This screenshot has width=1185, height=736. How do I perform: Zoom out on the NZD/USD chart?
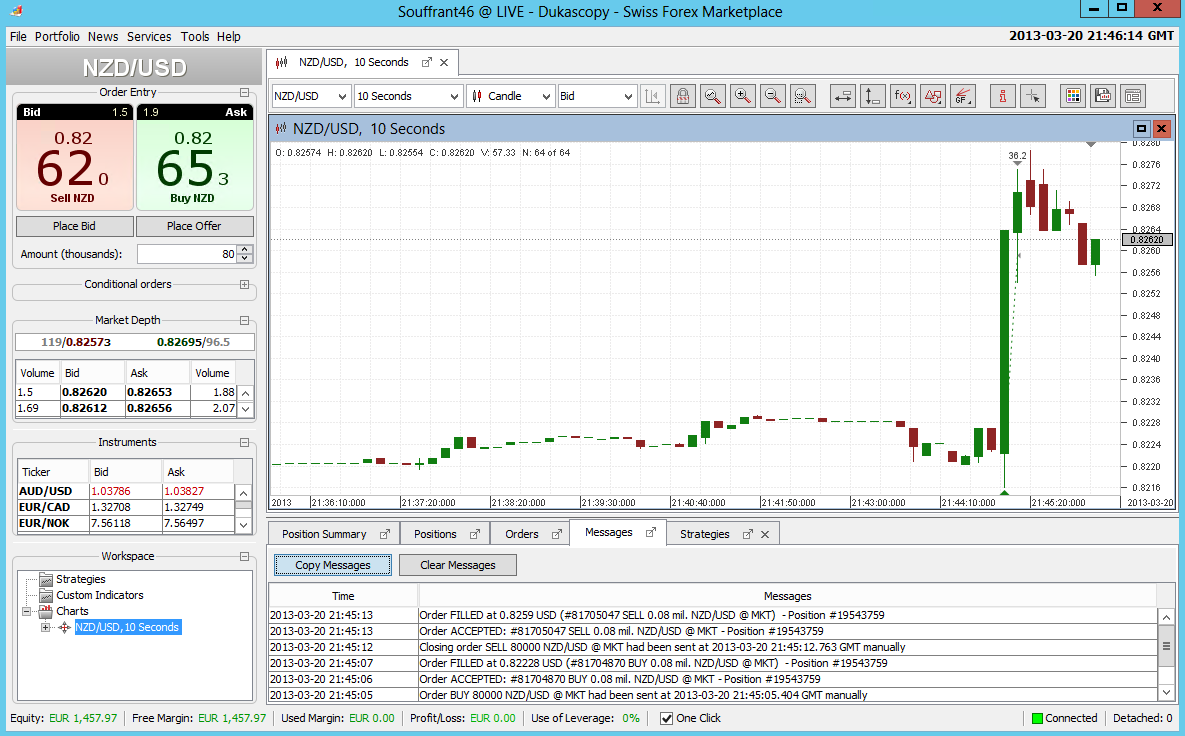click(x=772, y=96)
